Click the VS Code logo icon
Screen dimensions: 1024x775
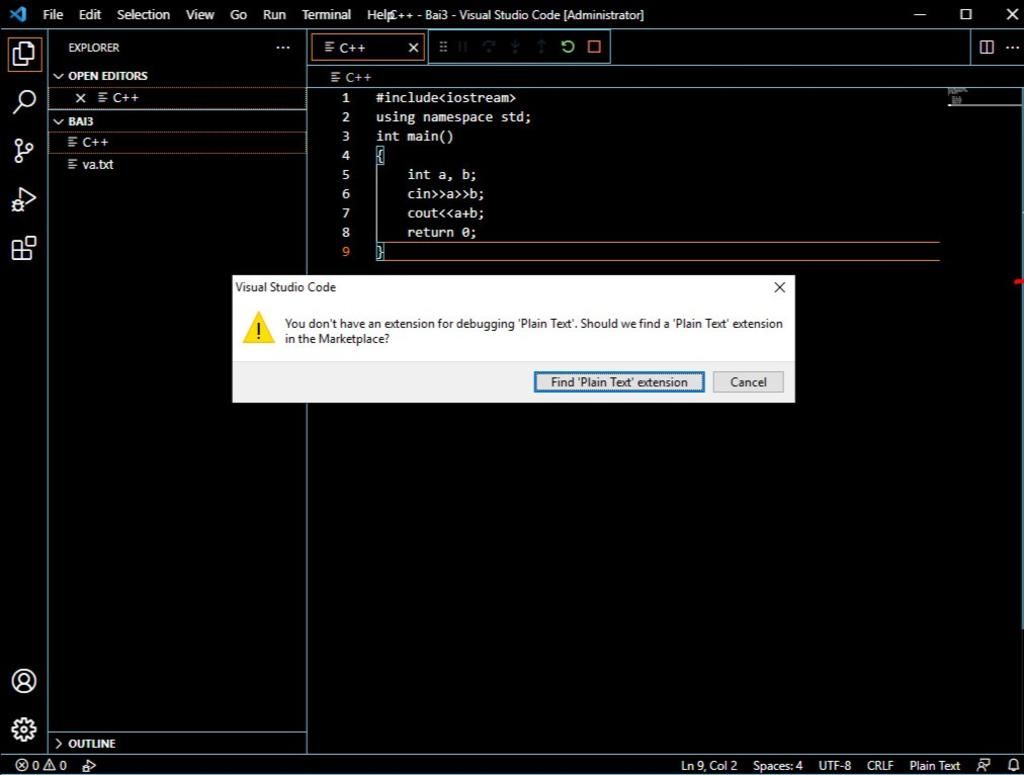click(x=18, y=14)
